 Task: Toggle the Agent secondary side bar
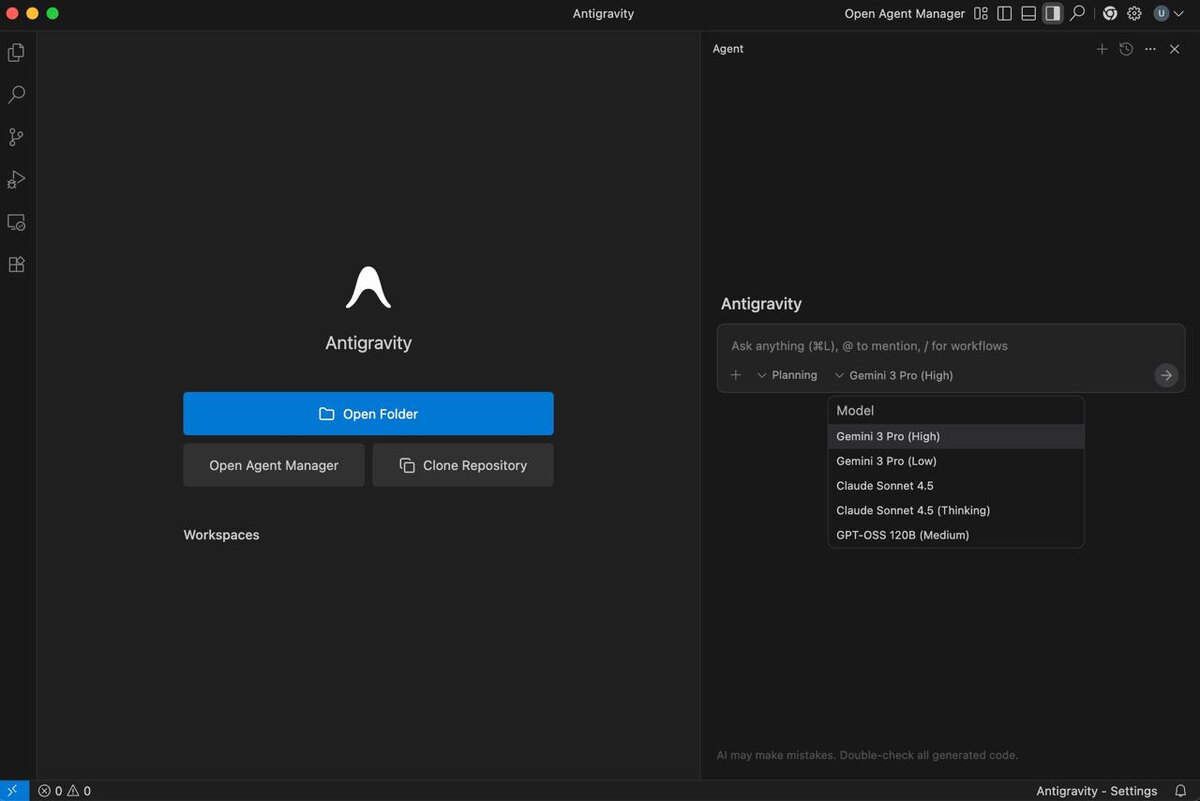1052,14
